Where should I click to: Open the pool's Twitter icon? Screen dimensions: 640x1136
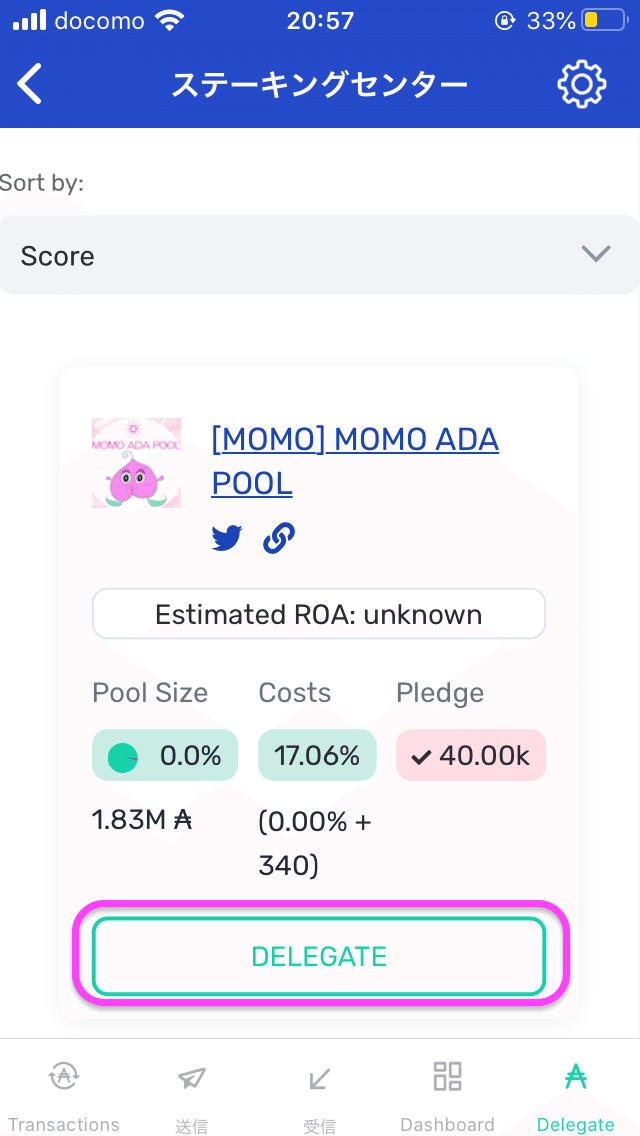(x=227, y=539)
